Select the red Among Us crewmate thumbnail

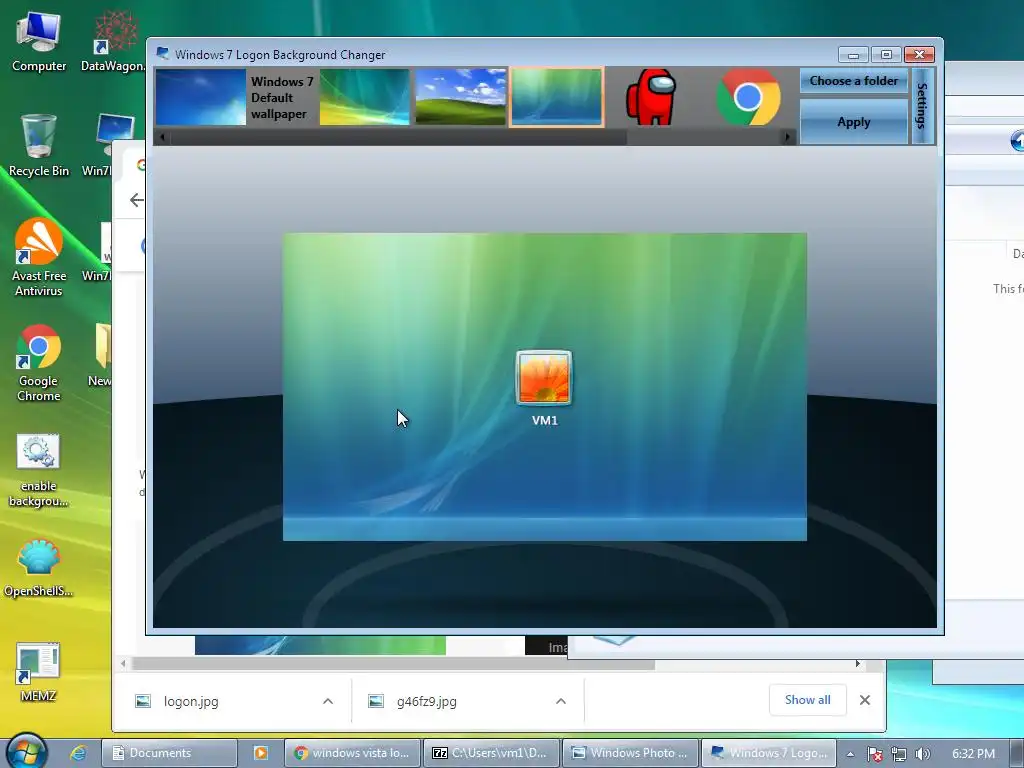(650, 97)
